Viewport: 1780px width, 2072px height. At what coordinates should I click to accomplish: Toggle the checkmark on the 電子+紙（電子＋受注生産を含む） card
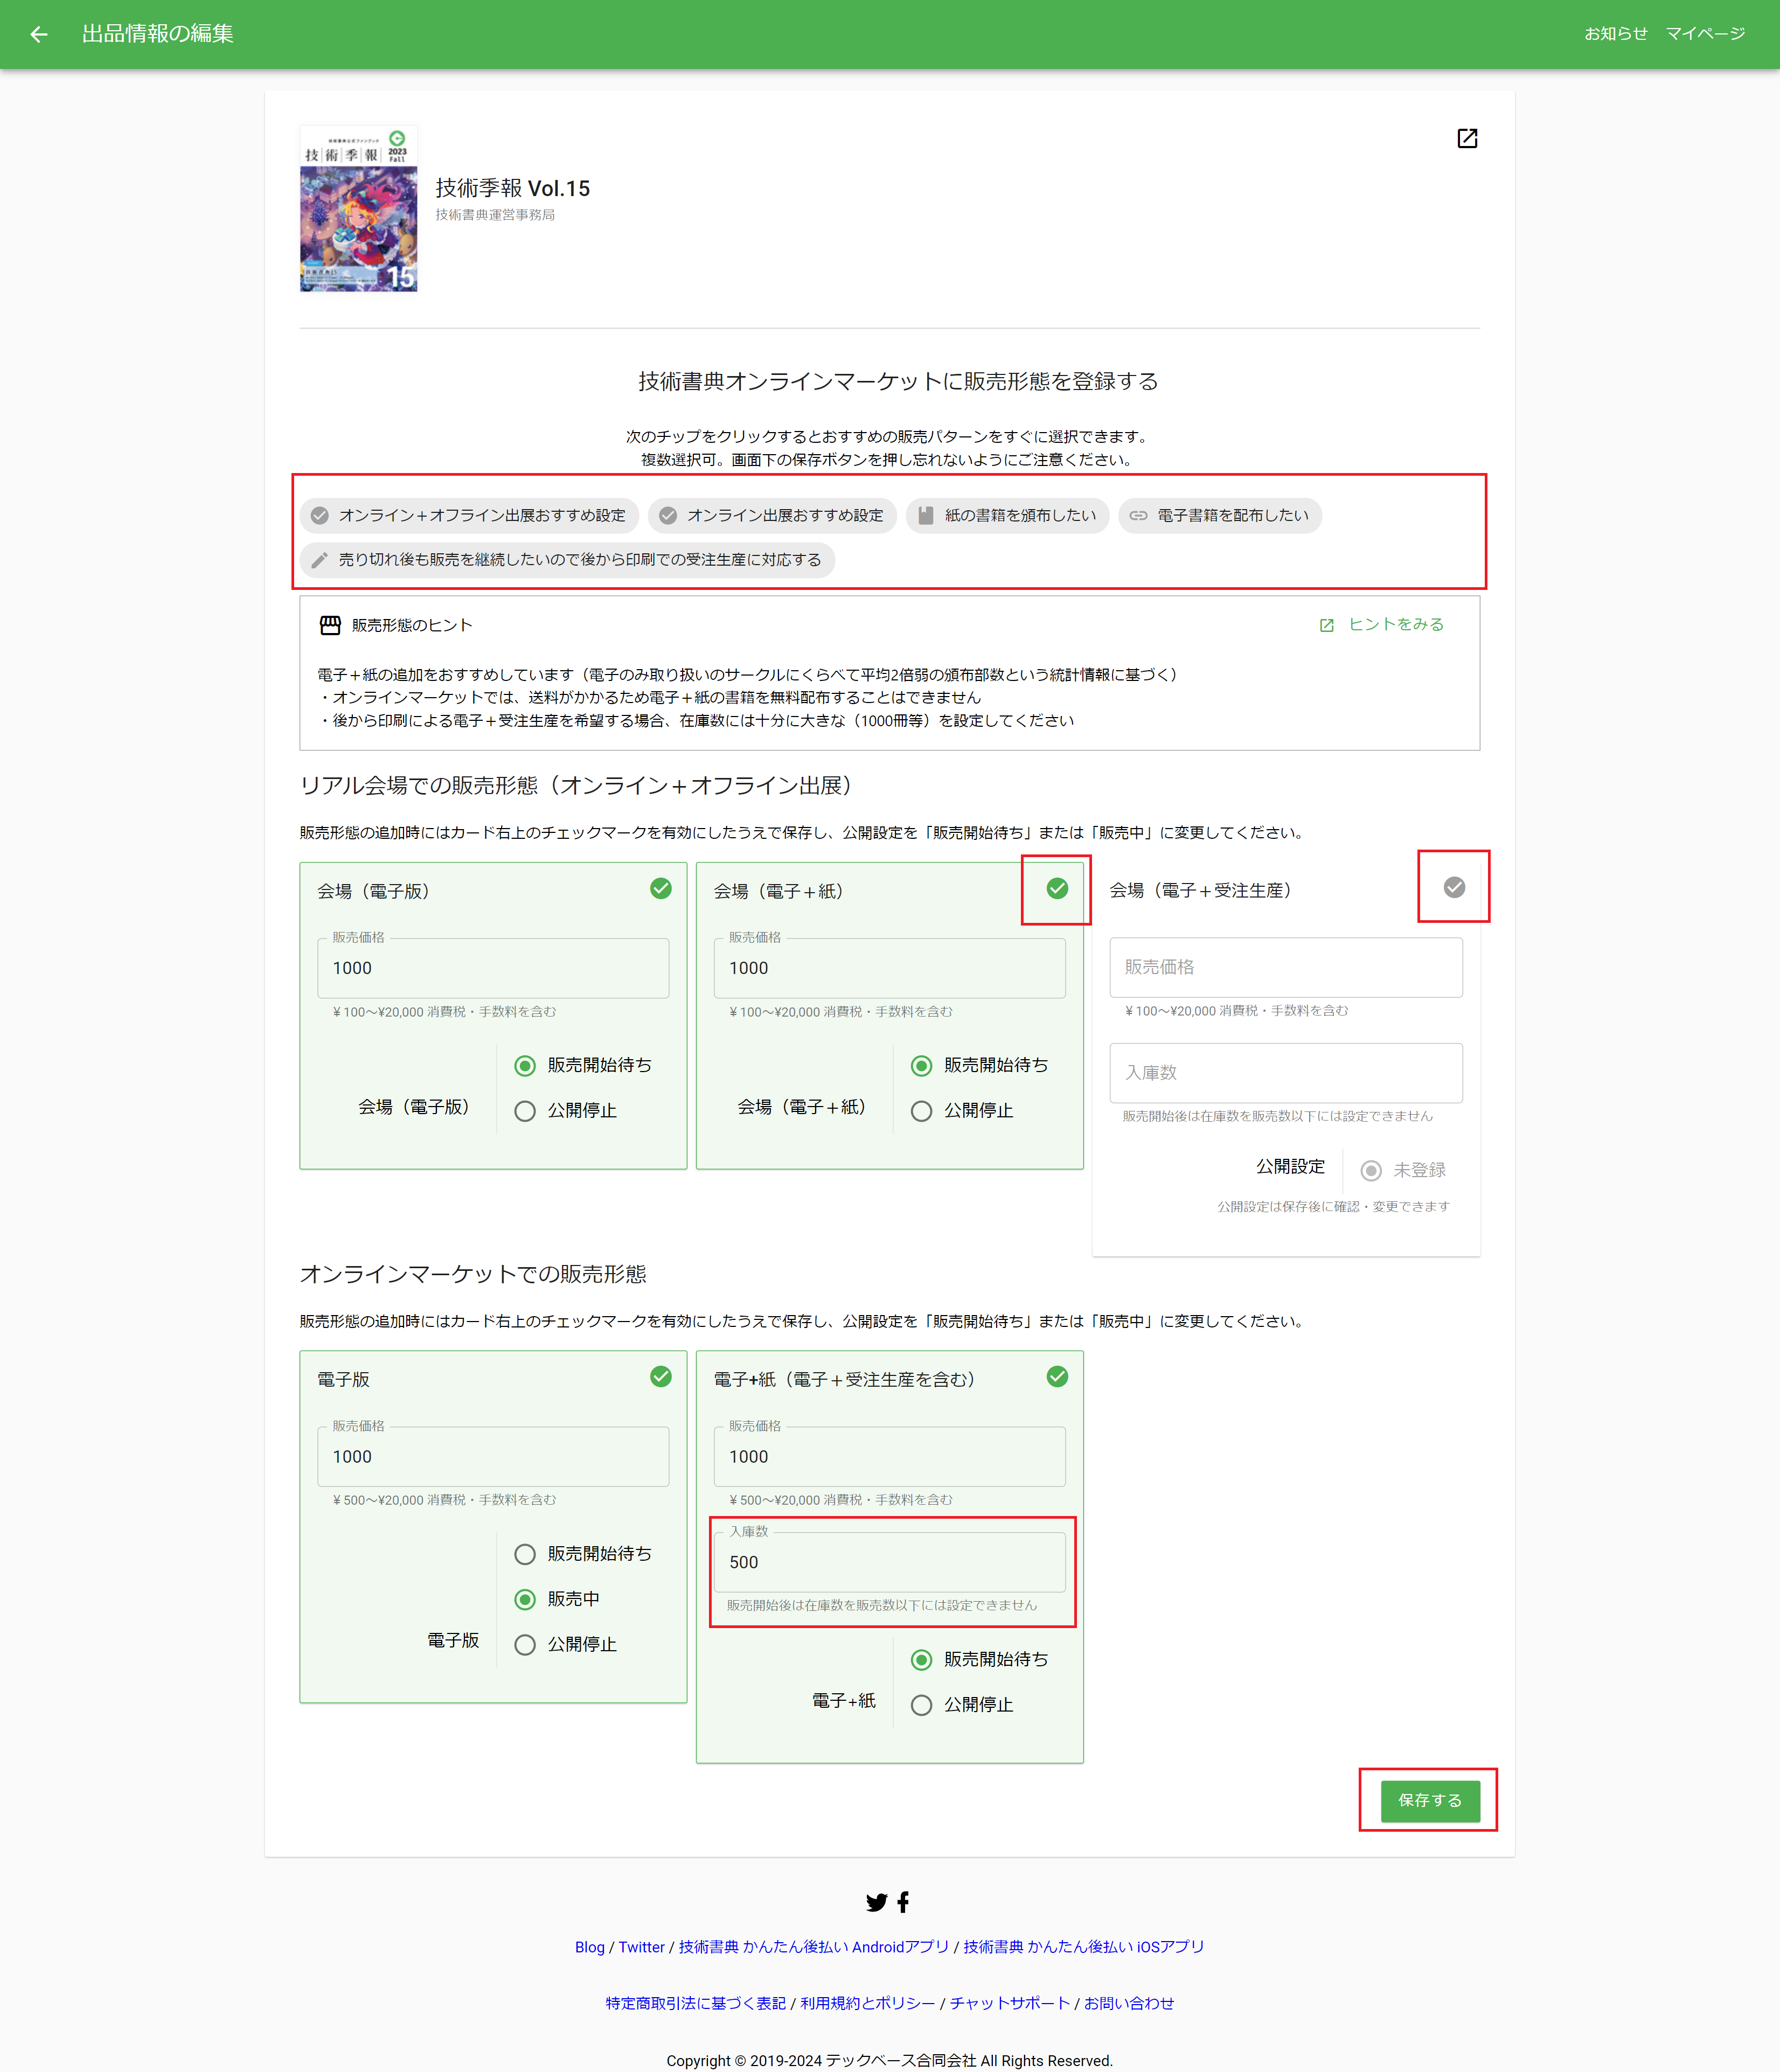(x=1057, y=1376)
